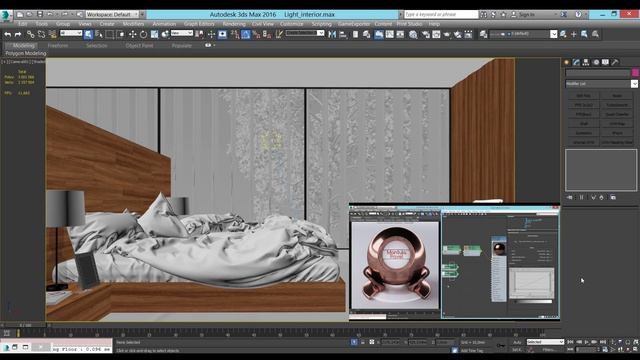This screenshot has height=360, width=640.
Task: Open the Rendered Frame Window icon
Action: click(x=436, y=35)
